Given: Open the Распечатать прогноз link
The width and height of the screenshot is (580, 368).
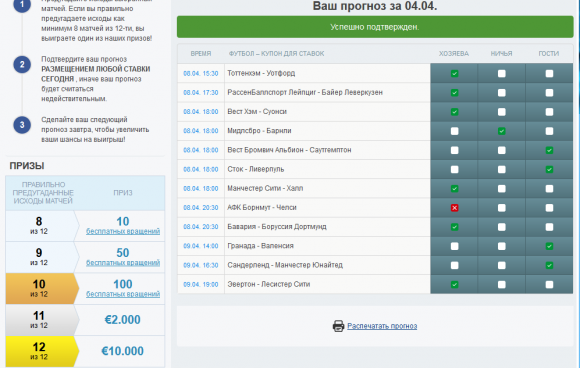Looking at the screenshot, I should click(x=382, y=326).
